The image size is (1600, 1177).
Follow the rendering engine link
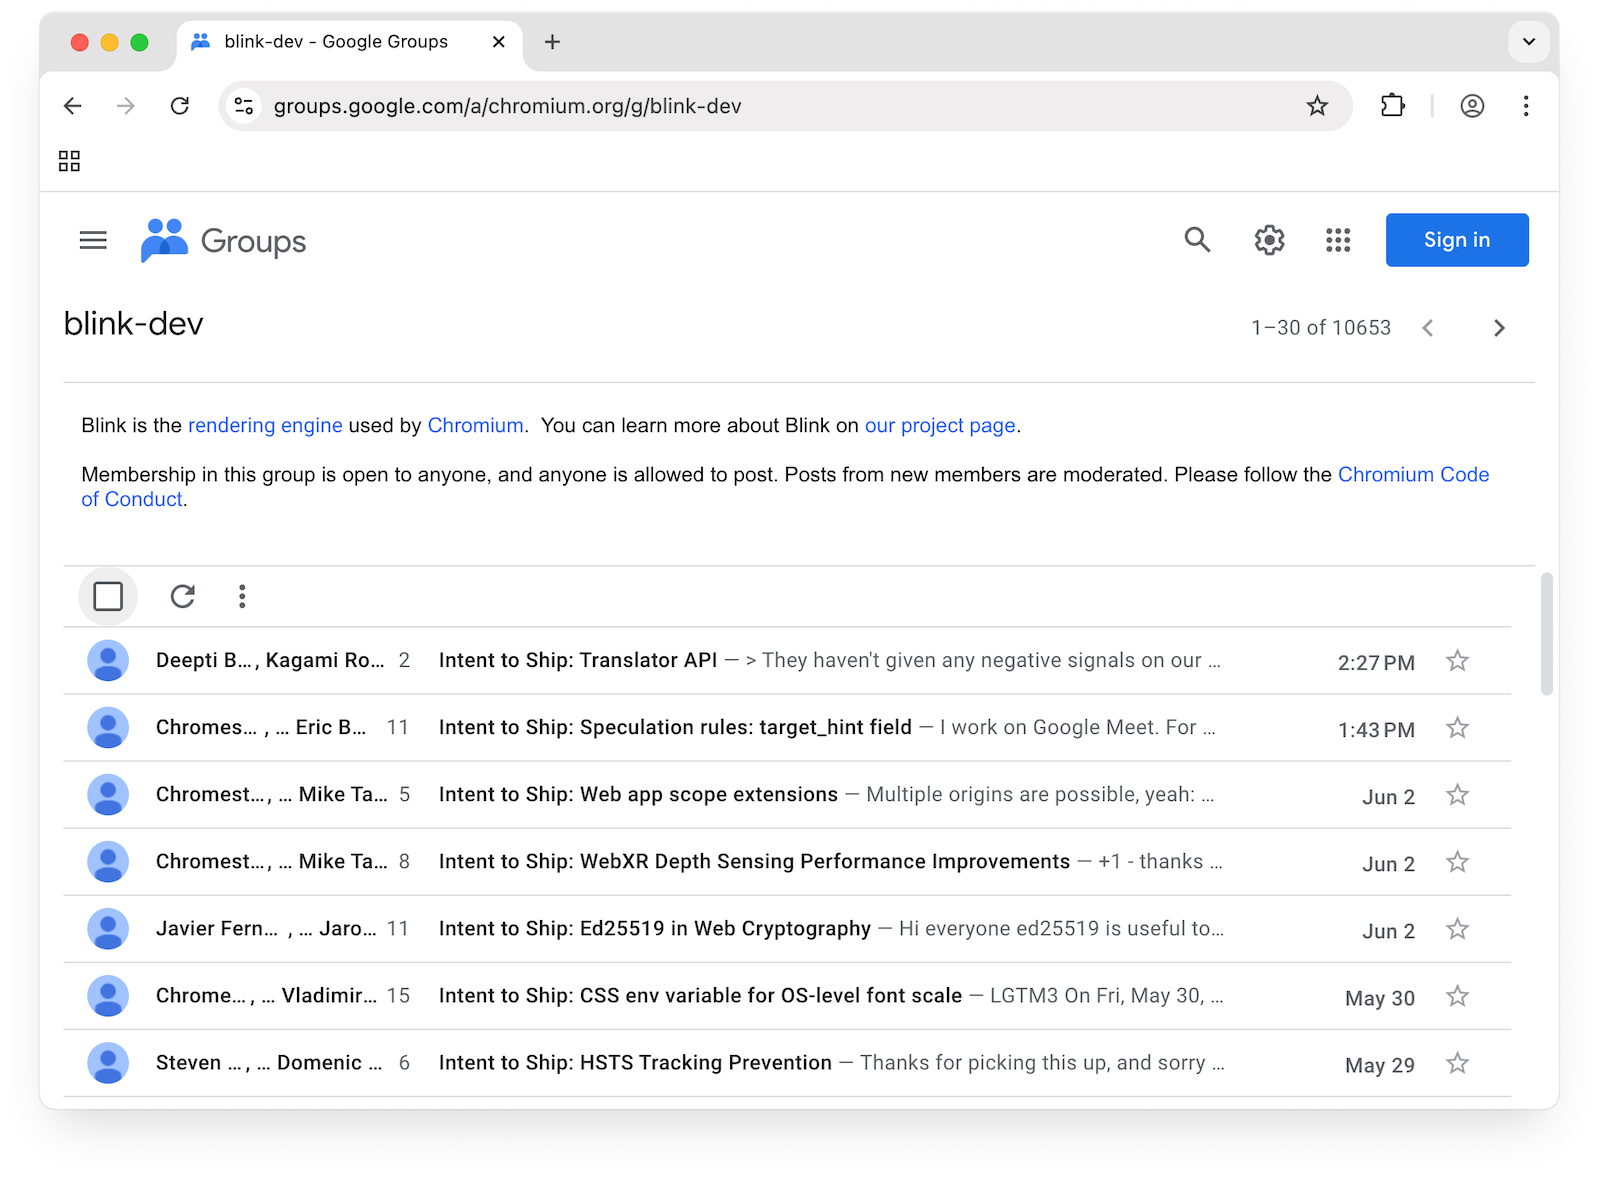[x=265, y=426]
